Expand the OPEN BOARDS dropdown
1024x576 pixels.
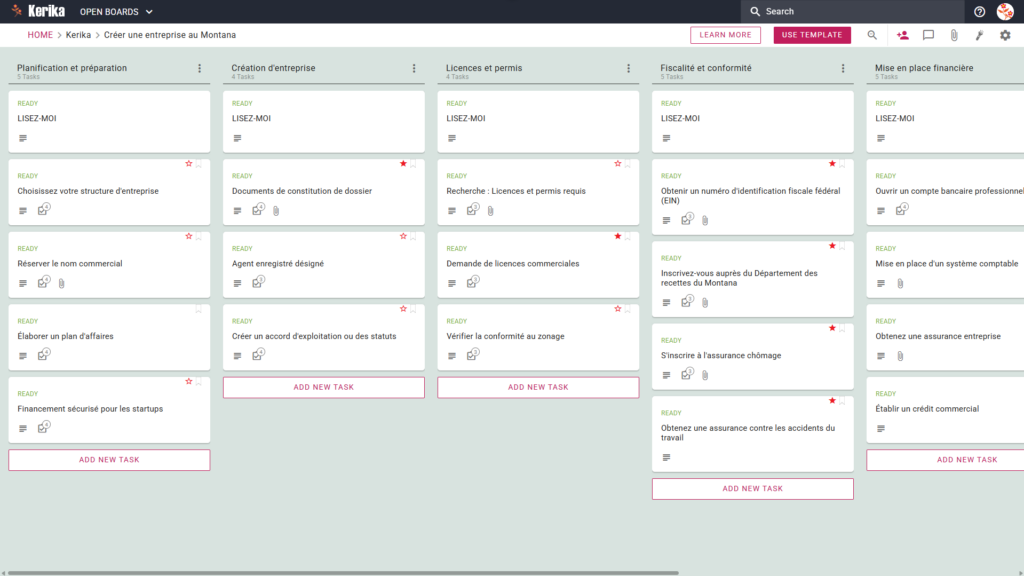116,12
